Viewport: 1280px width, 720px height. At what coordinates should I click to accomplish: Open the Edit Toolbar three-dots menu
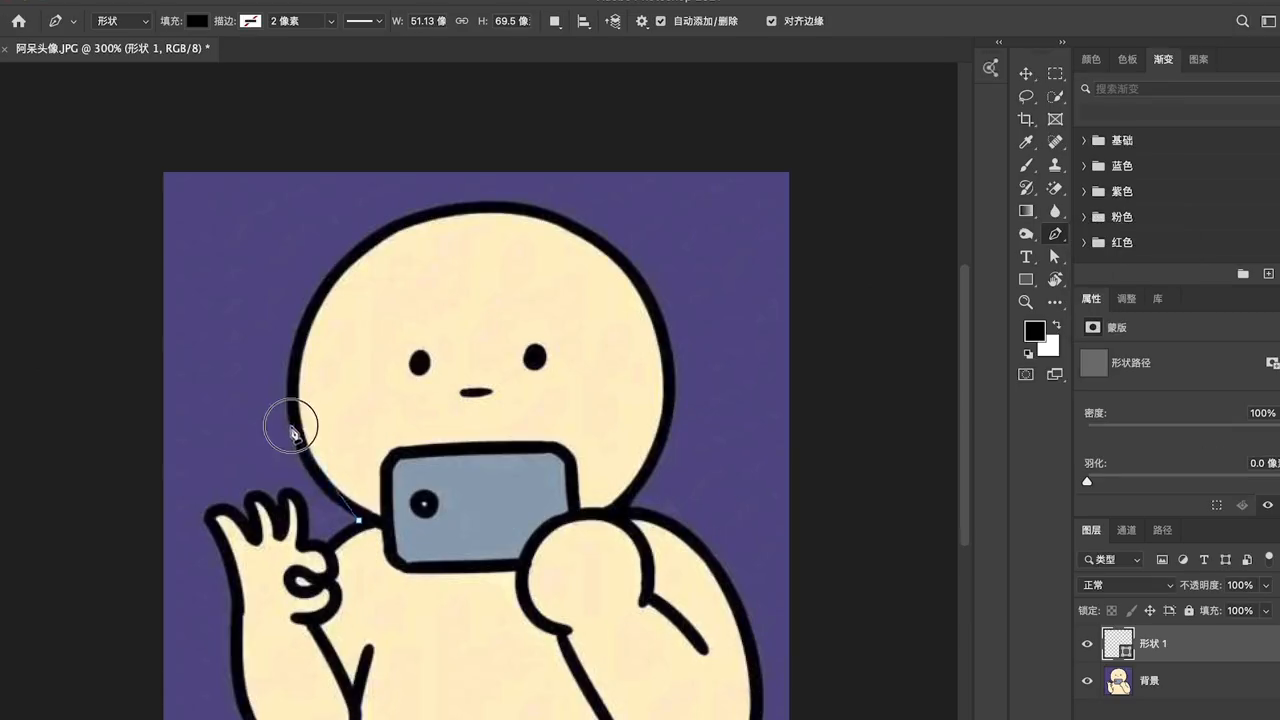(1055, 302)
